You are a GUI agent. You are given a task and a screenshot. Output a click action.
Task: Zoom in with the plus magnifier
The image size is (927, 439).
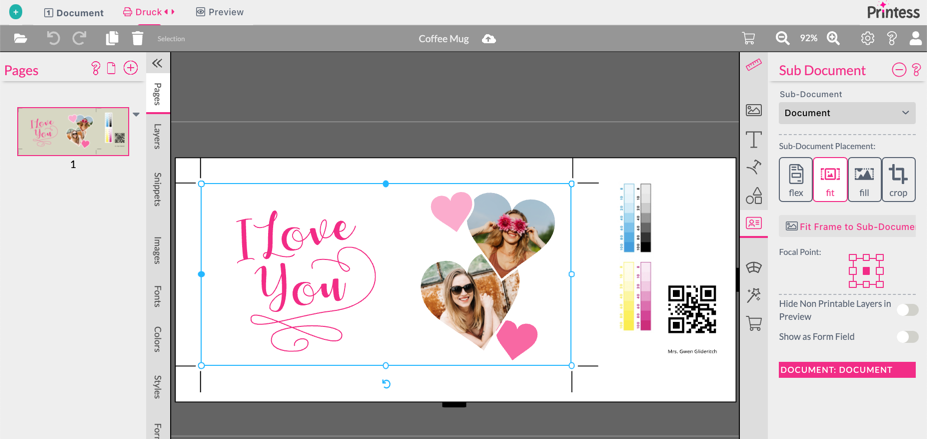coord(833,38)
